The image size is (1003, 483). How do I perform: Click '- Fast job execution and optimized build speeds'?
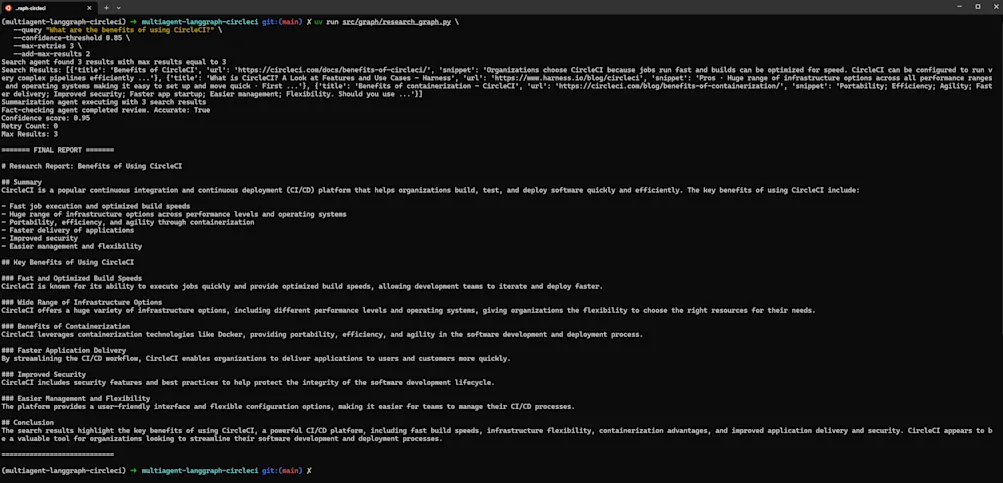(95, 206)
